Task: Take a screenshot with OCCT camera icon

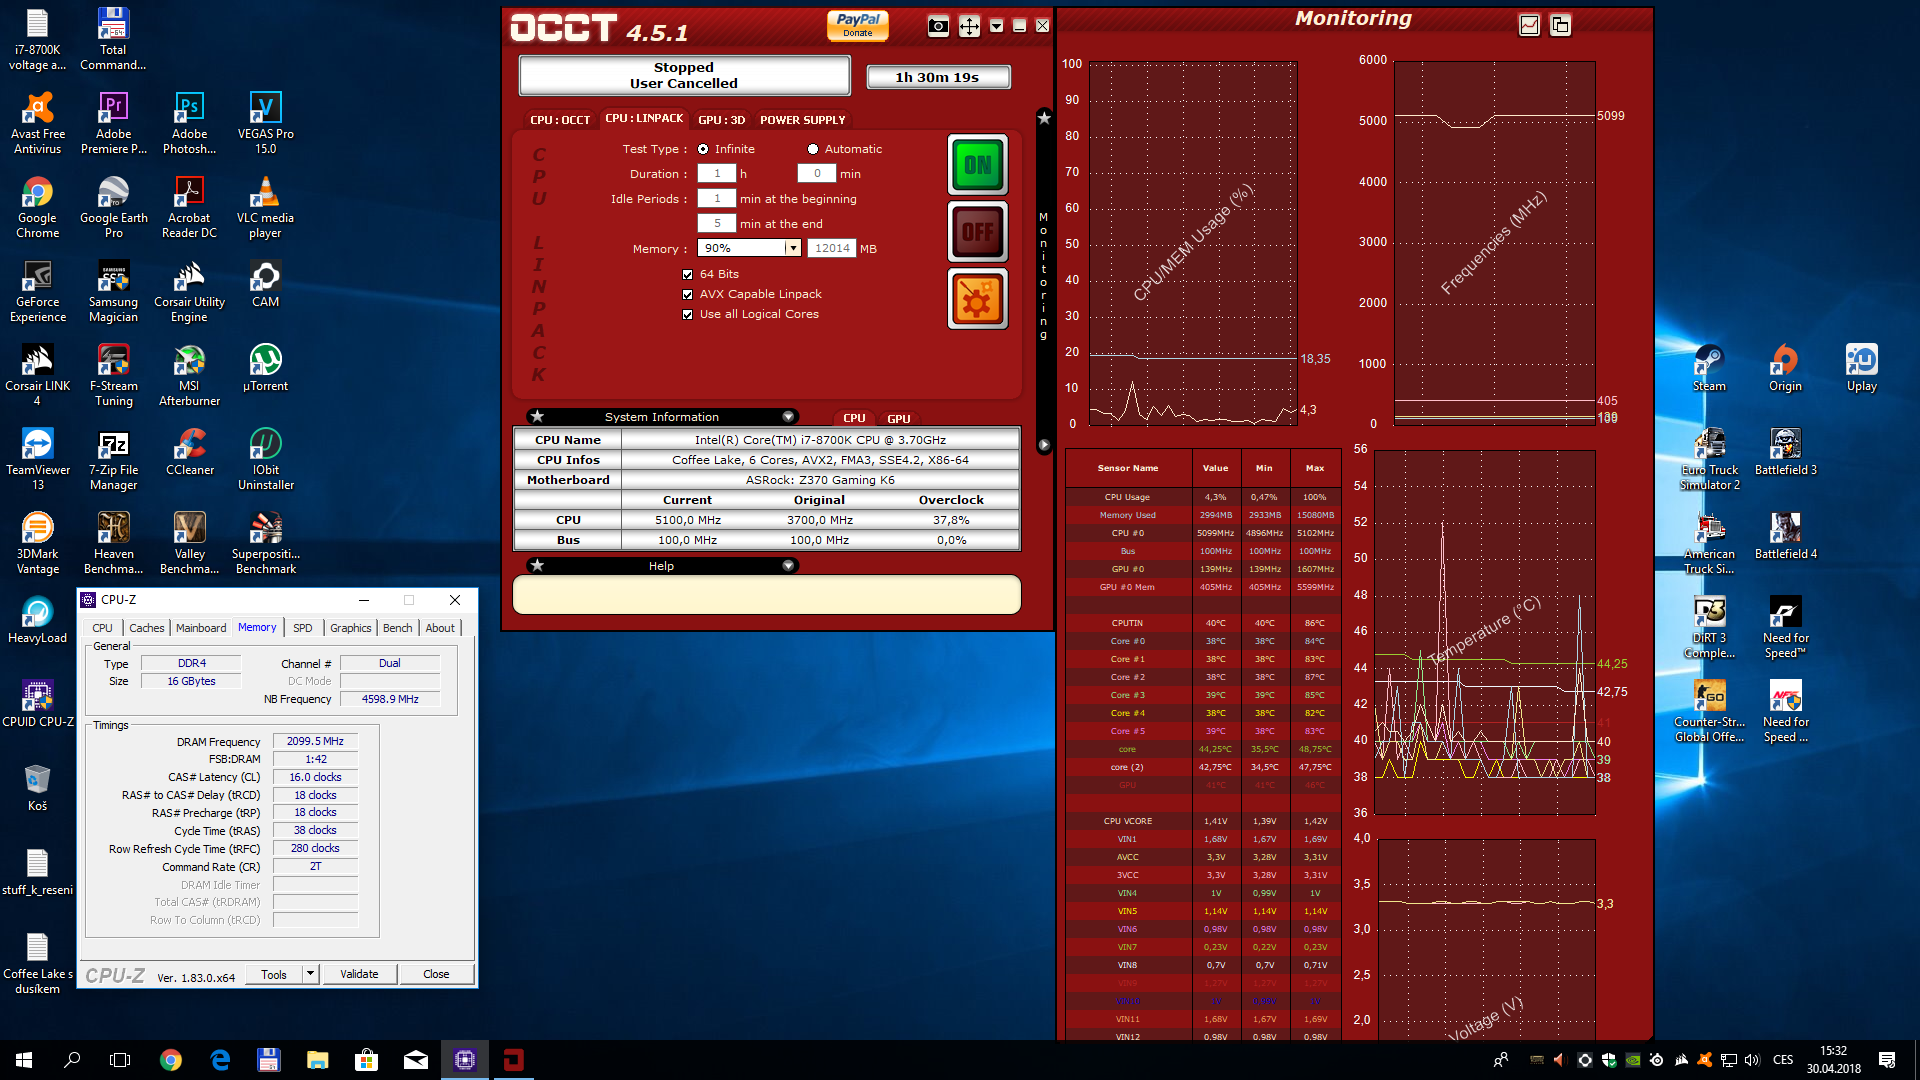Action: coord(938,27)
